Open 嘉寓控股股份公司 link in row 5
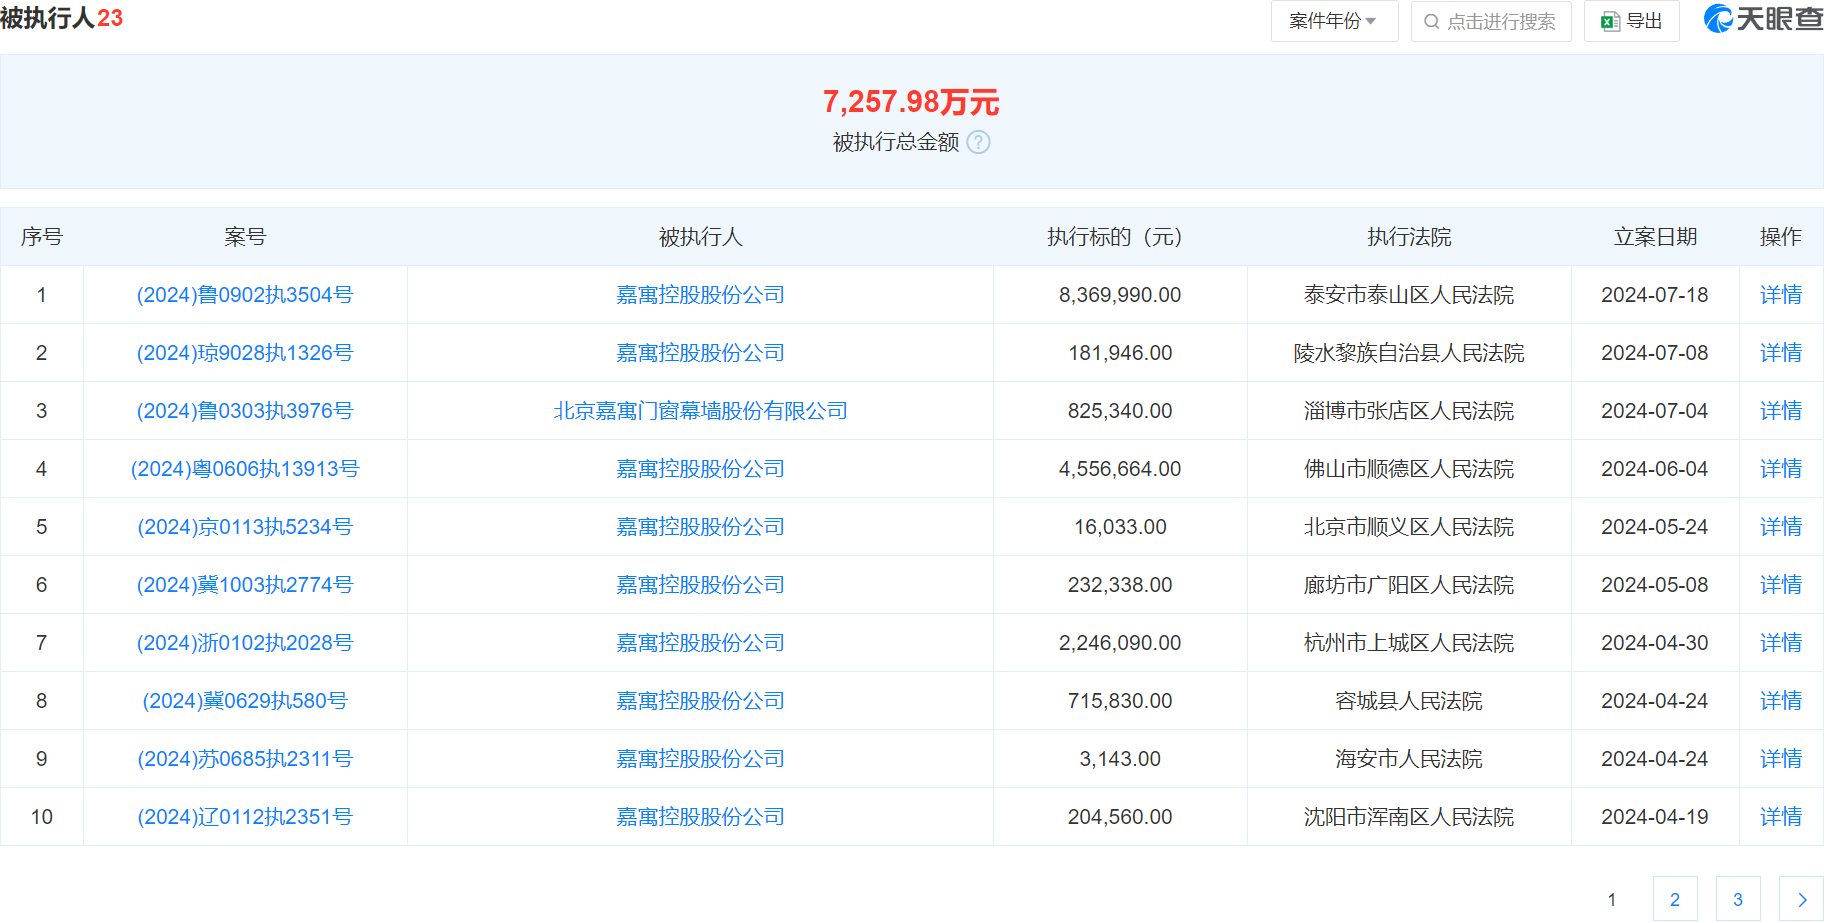 (x=700, y=527)
